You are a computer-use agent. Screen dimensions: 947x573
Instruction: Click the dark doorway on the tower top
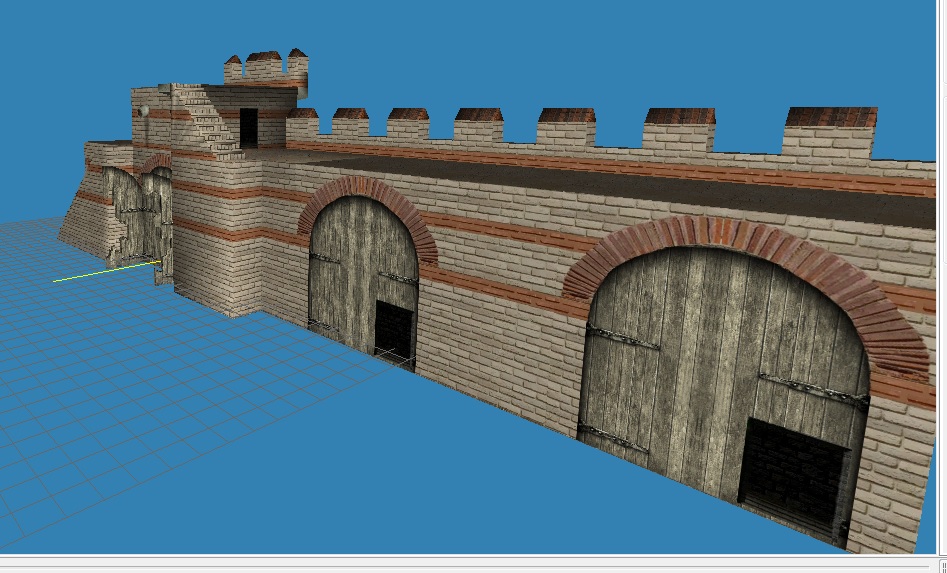tap(248, 128)
